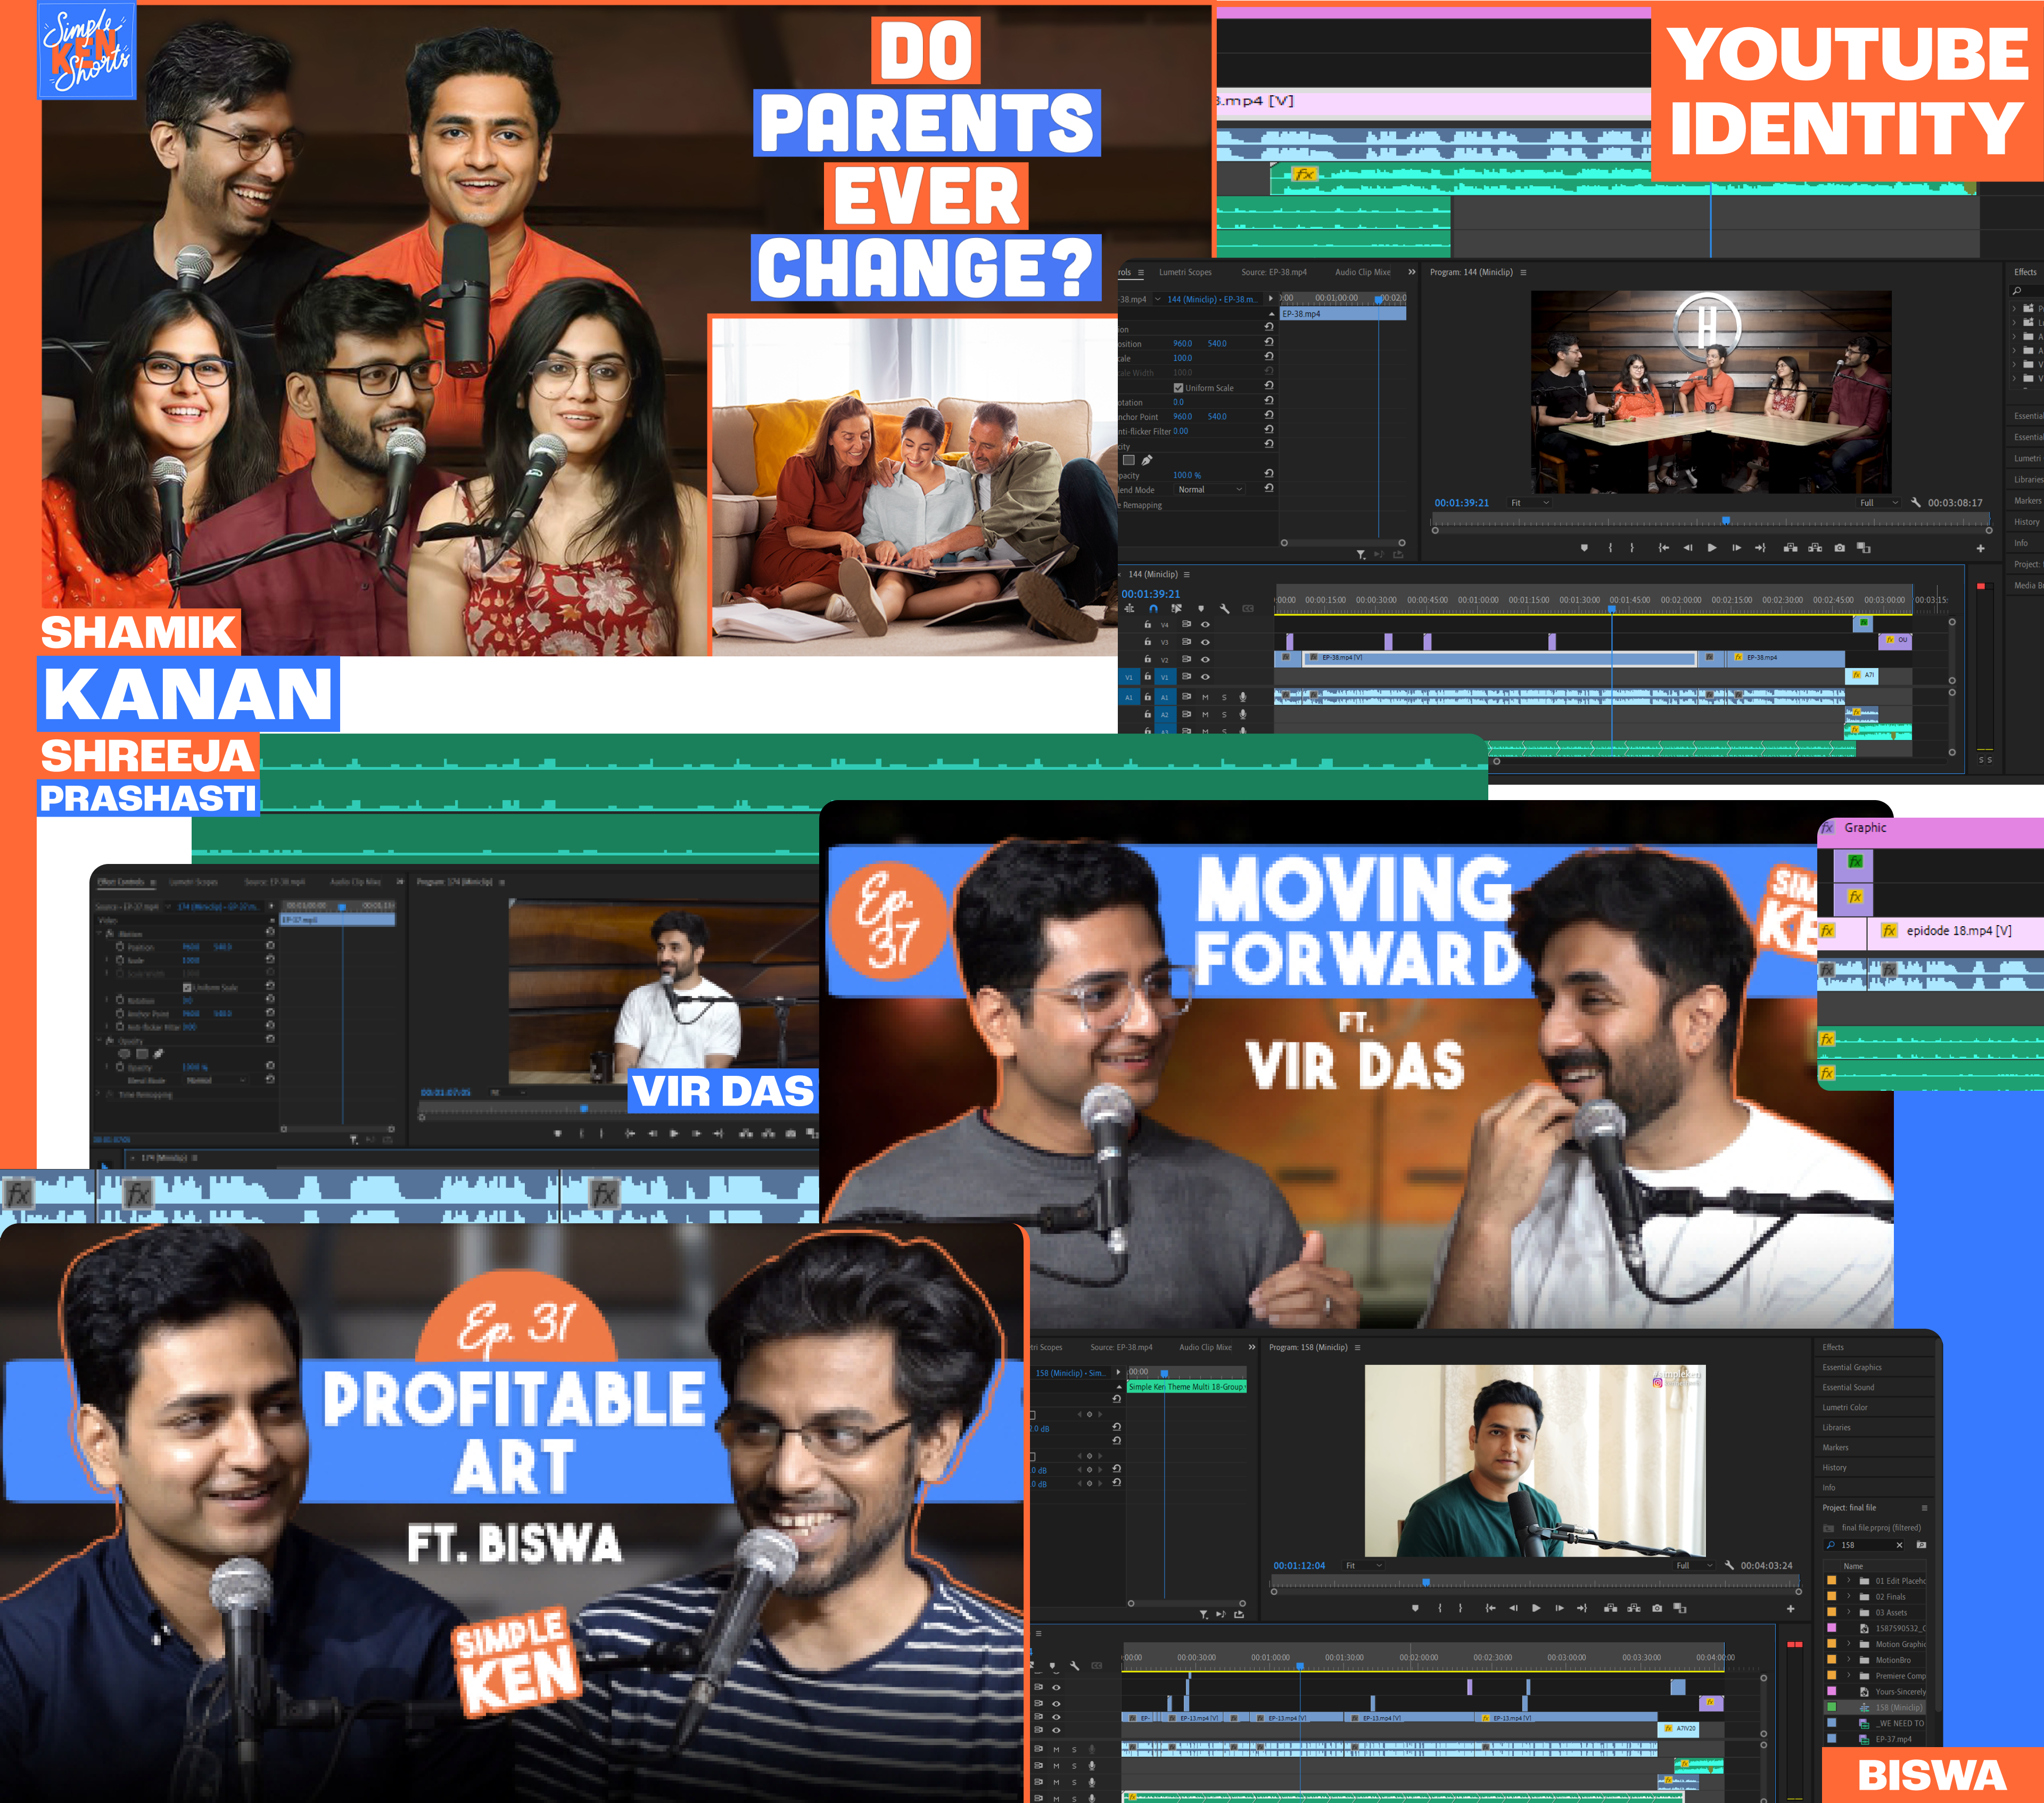This screenshot has width=2044, height=1803.
Task: Select the pen mask tool under Opacity
Action: tap(1147, 460)
